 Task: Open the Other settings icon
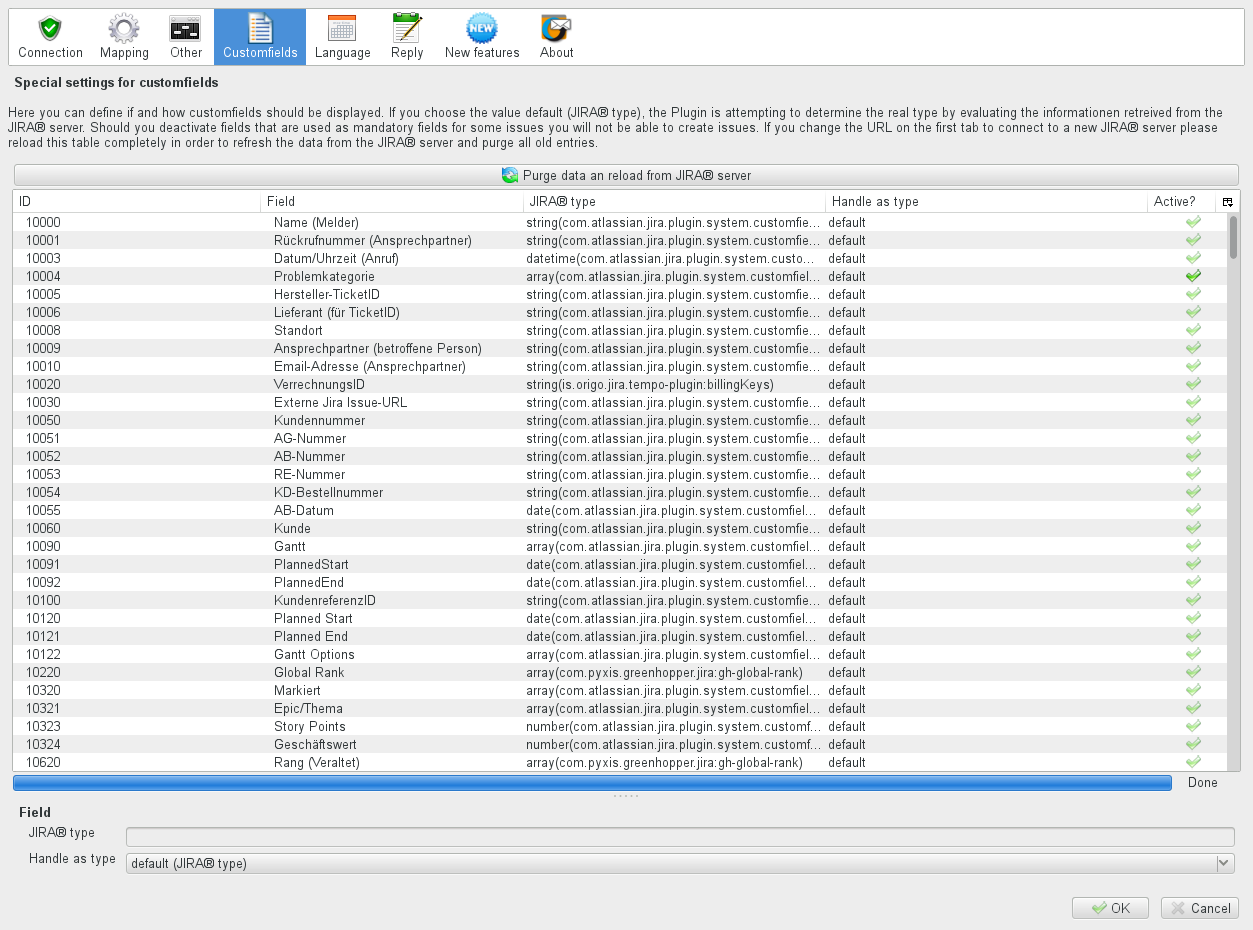185,29
